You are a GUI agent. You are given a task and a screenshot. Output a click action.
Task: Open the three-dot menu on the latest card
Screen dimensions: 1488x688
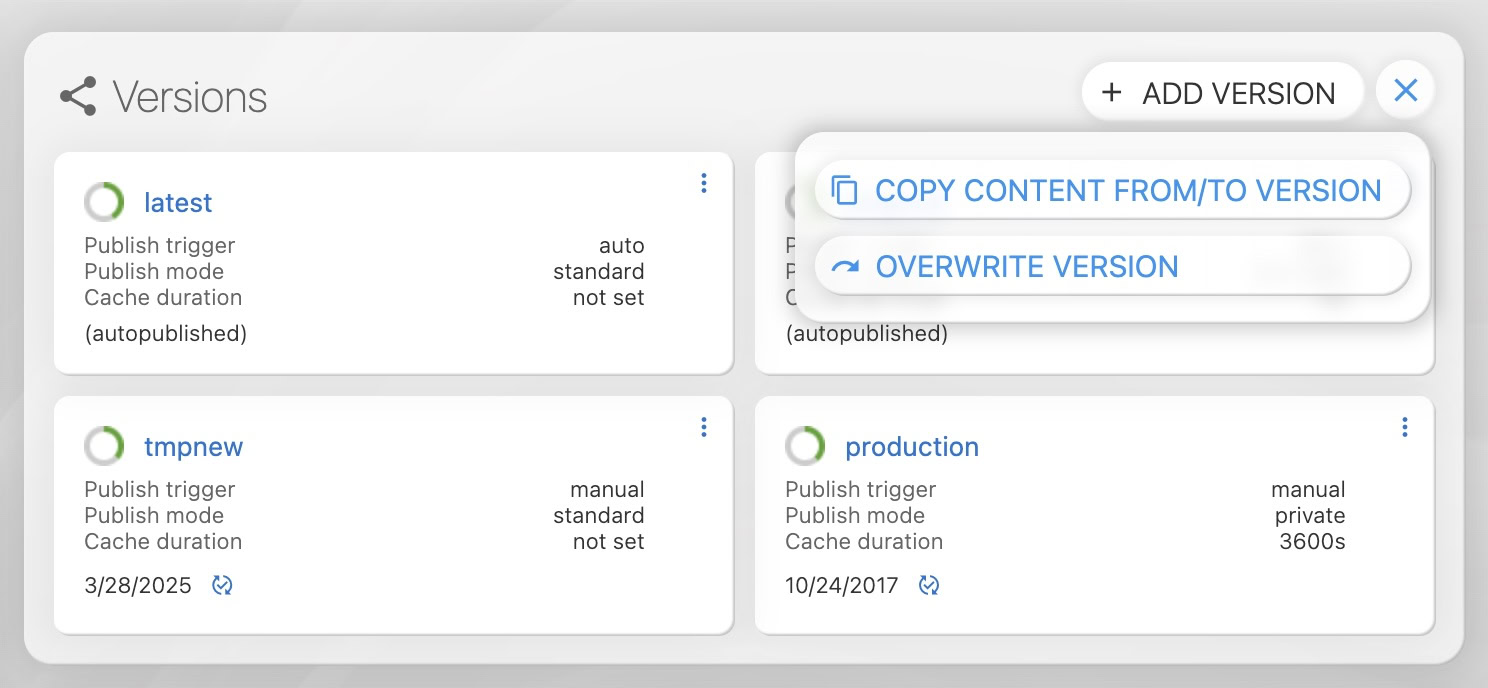pyautogui.click(x=704, y=183)
